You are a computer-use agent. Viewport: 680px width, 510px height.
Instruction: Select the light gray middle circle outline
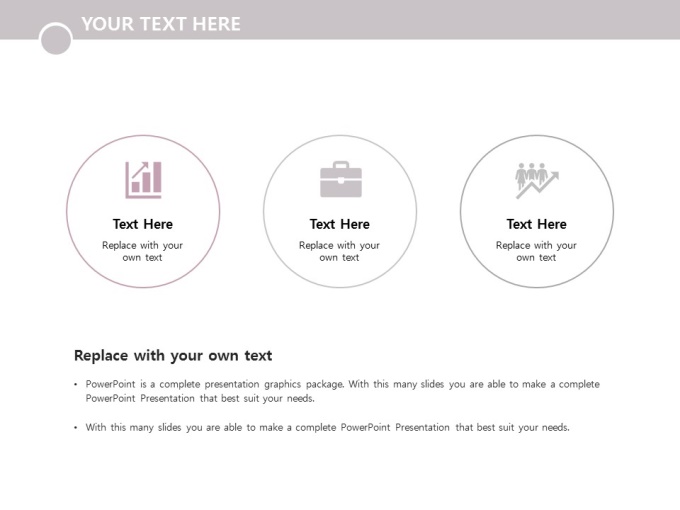pyautogui.click(x=340, y=211)
